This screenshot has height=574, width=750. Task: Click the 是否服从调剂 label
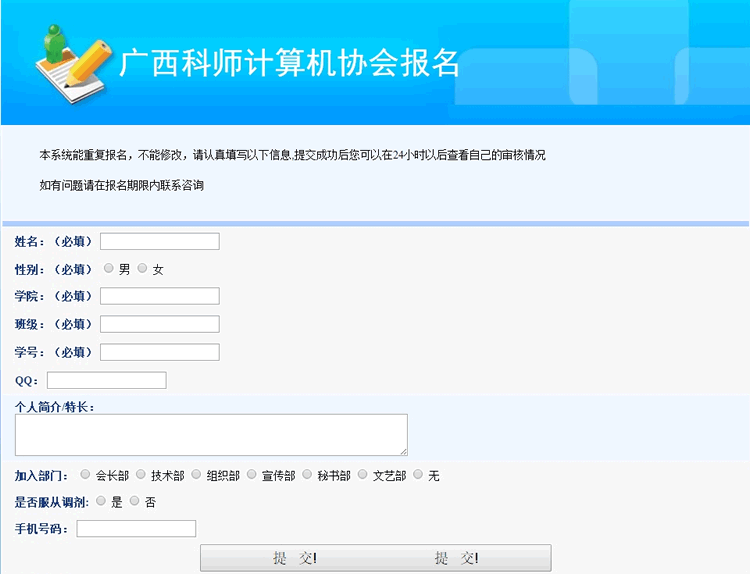[x=52, y=502]
